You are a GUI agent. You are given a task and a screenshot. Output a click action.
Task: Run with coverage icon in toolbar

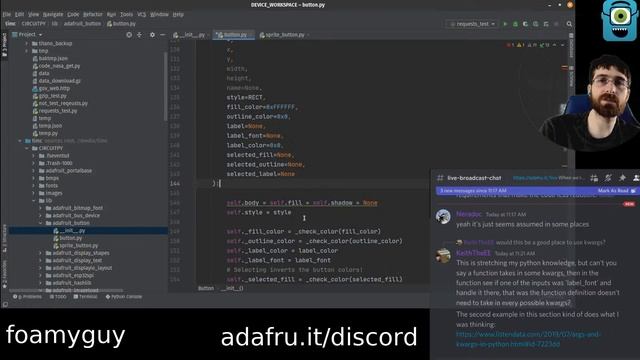(x=525, y=24)
